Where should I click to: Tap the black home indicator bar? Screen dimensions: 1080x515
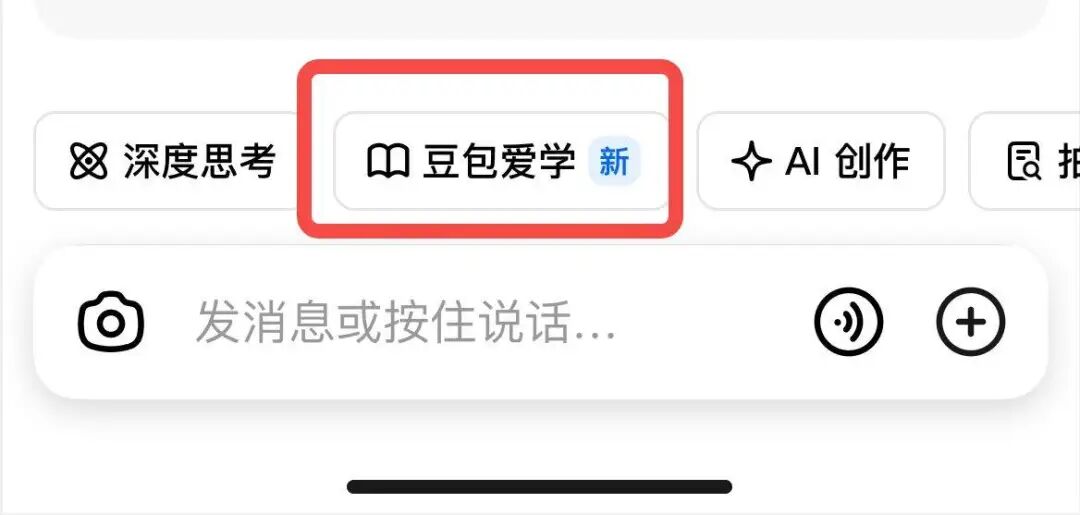point(539,487)
